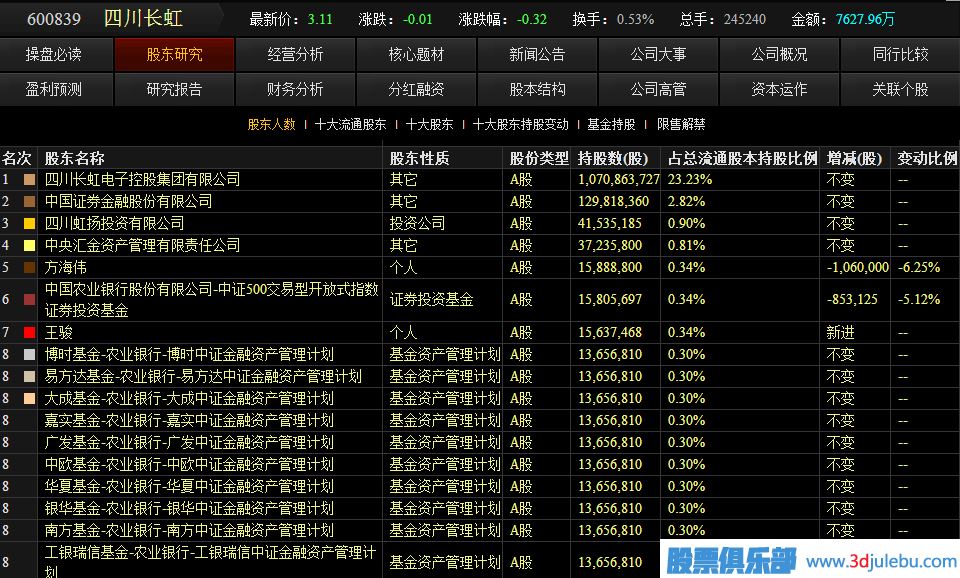Click red swatch beside 王骏
This screenshot has width=960, height=578.
pos(29,332)
